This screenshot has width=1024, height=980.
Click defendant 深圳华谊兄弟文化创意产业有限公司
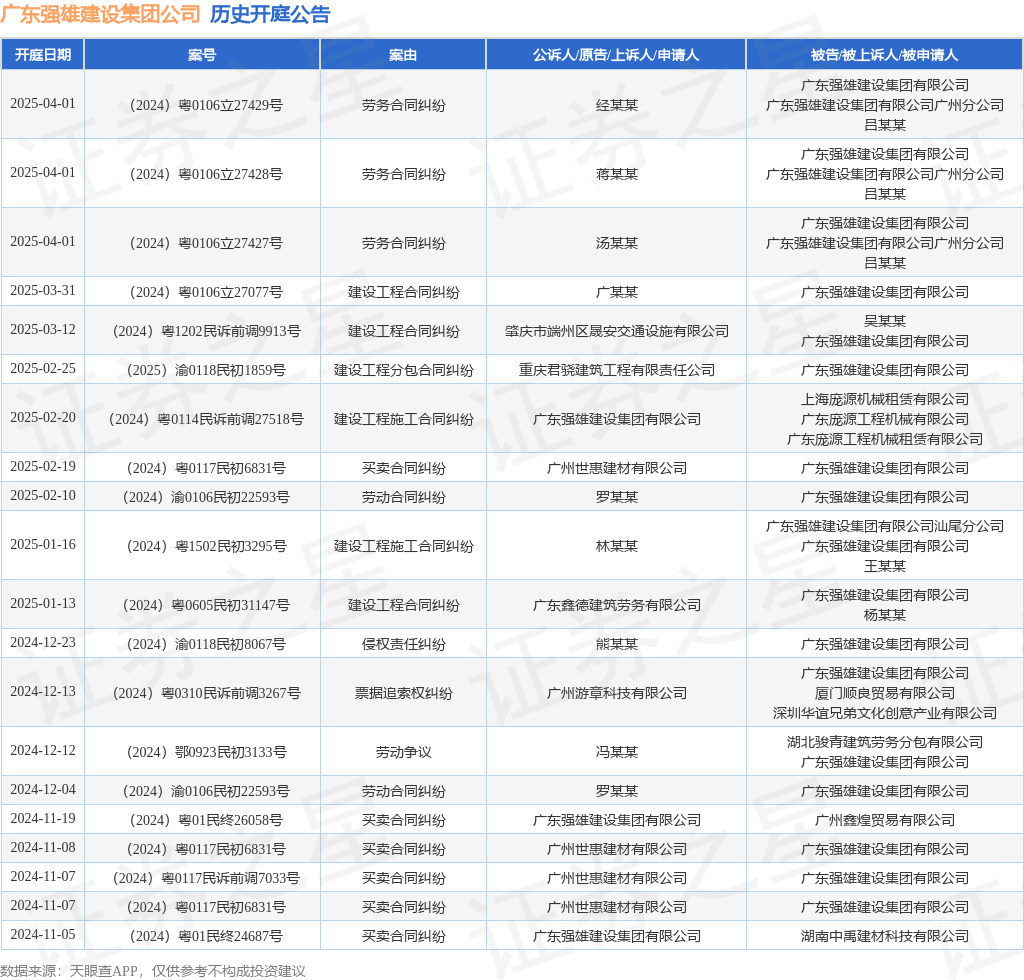point(885,713)
